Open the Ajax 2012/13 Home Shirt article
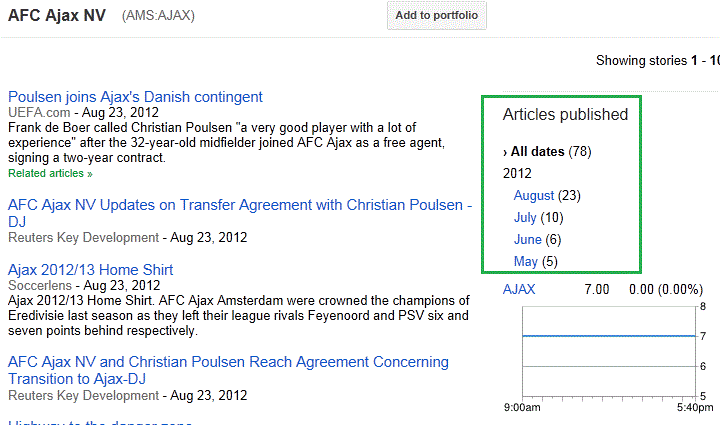The height and width of the screenshot is (425, 720). 90,270
